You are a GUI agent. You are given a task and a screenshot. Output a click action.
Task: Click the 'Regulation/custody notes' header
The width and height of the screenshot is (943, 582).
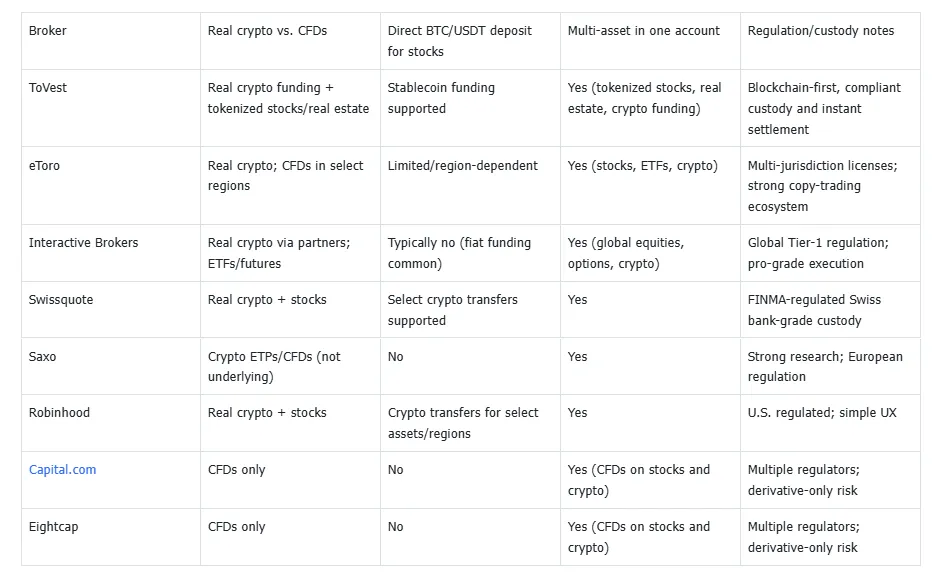820,31
